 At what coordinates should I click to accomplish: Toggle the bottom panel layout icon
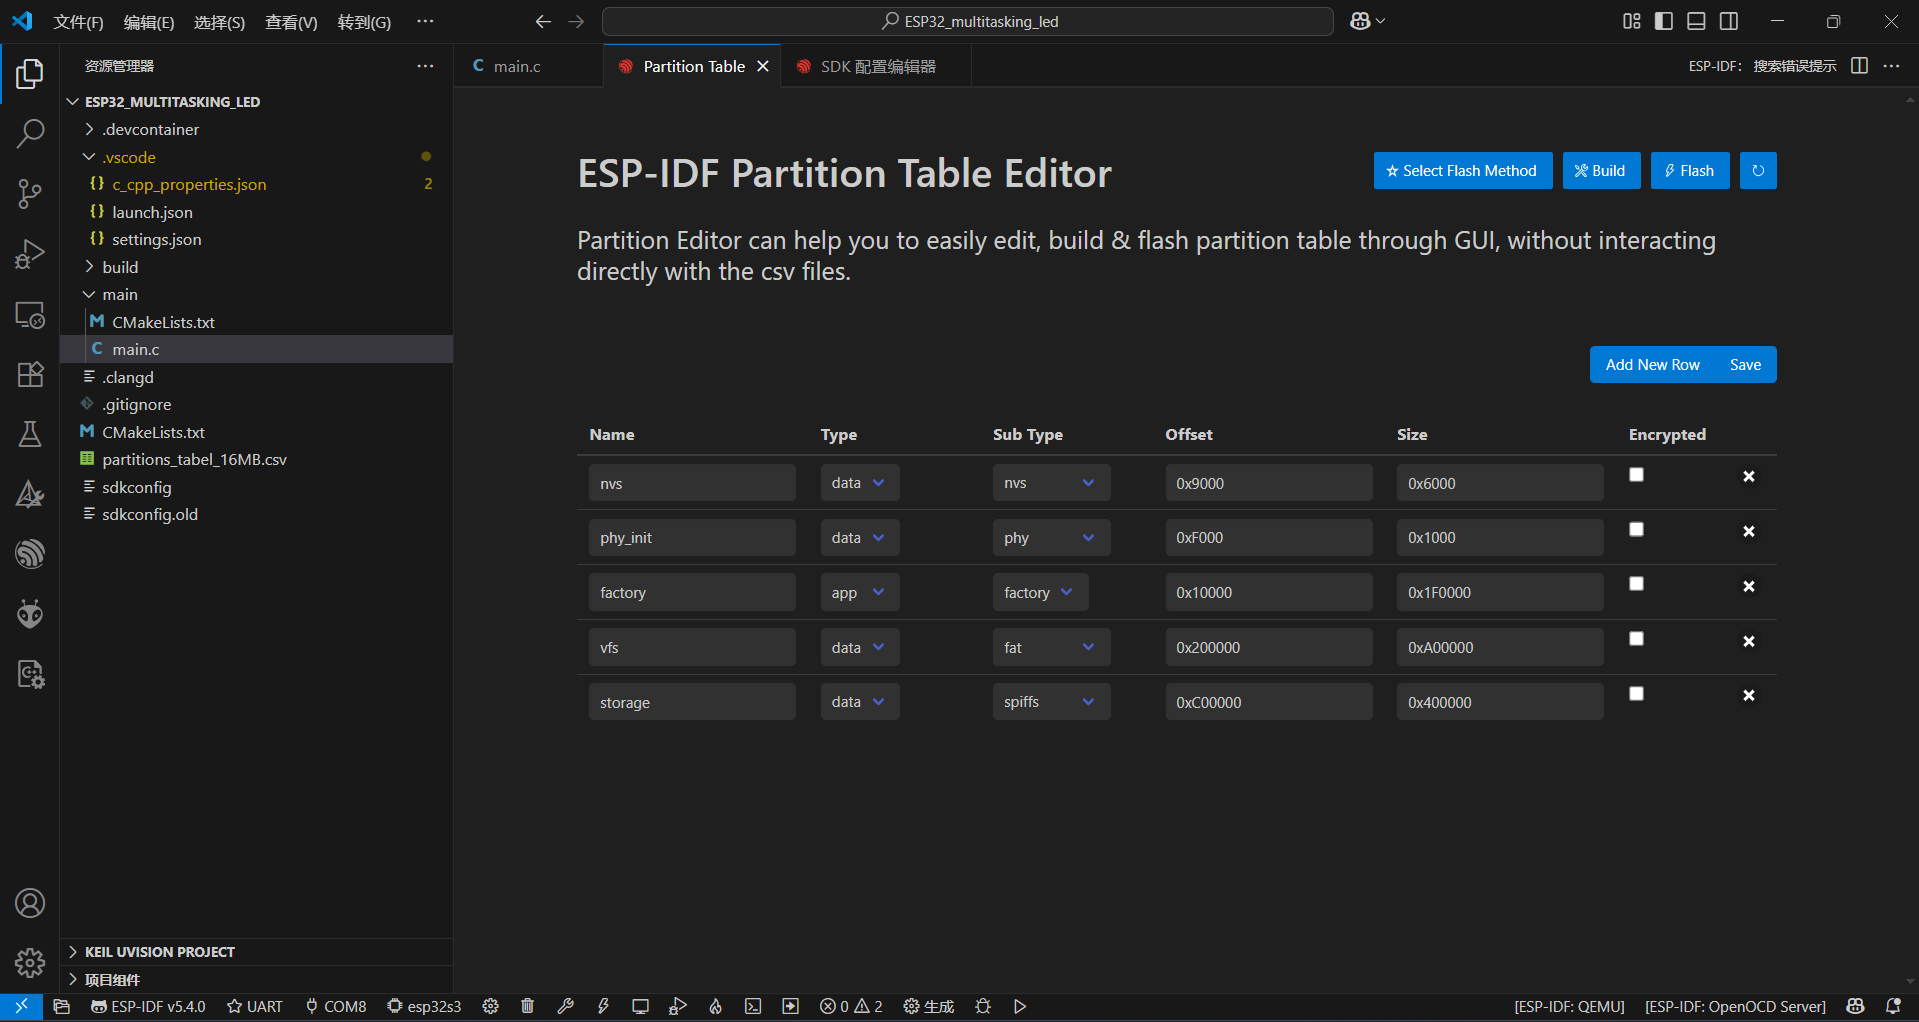click(x=1696, y=21)
